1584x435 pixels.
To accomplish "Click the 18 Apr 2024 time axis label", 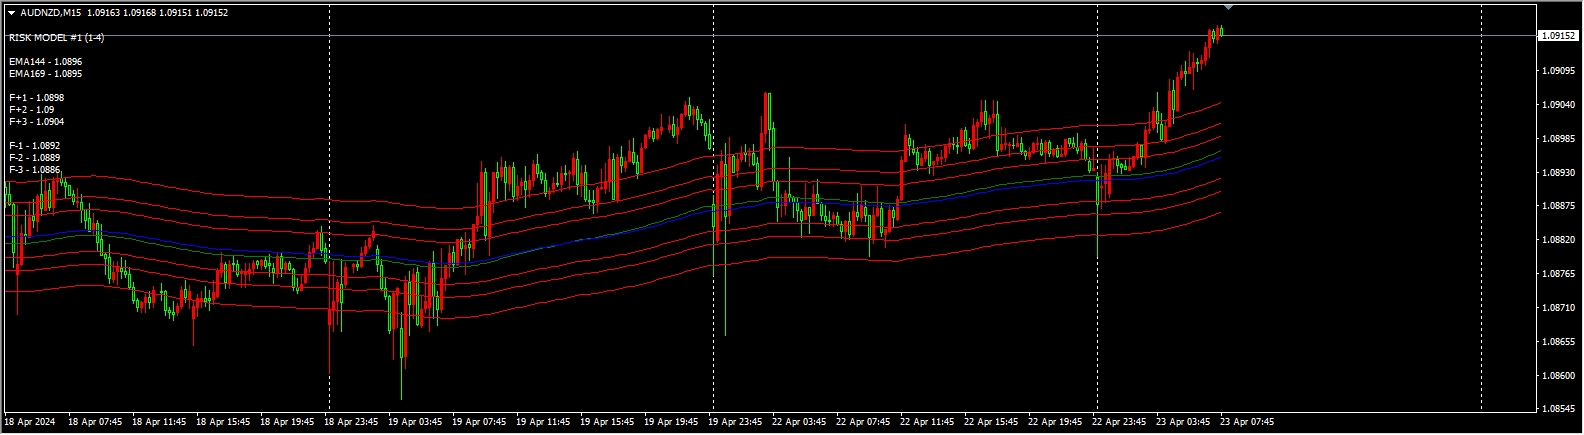I will pos(31,422).
